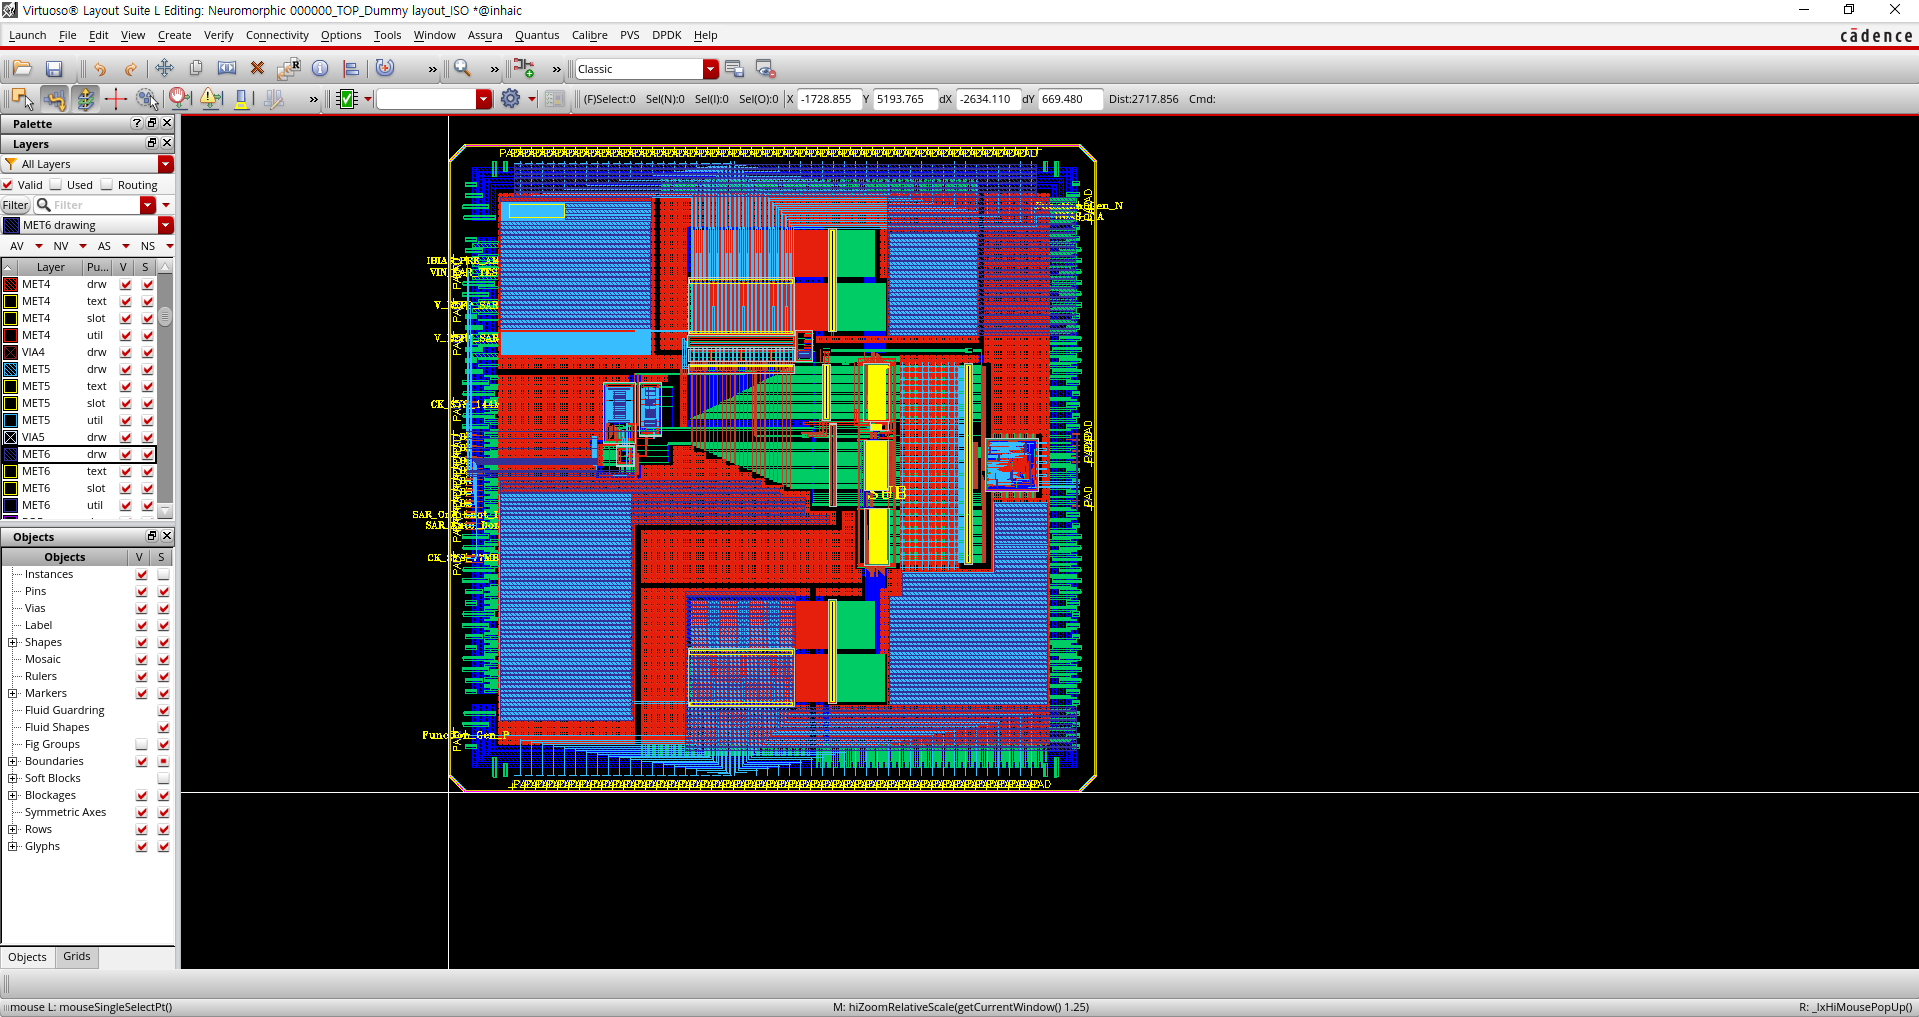Expand the Boundaries tree node
This screenshot has width=1919, height=1017.
point(13,761)
